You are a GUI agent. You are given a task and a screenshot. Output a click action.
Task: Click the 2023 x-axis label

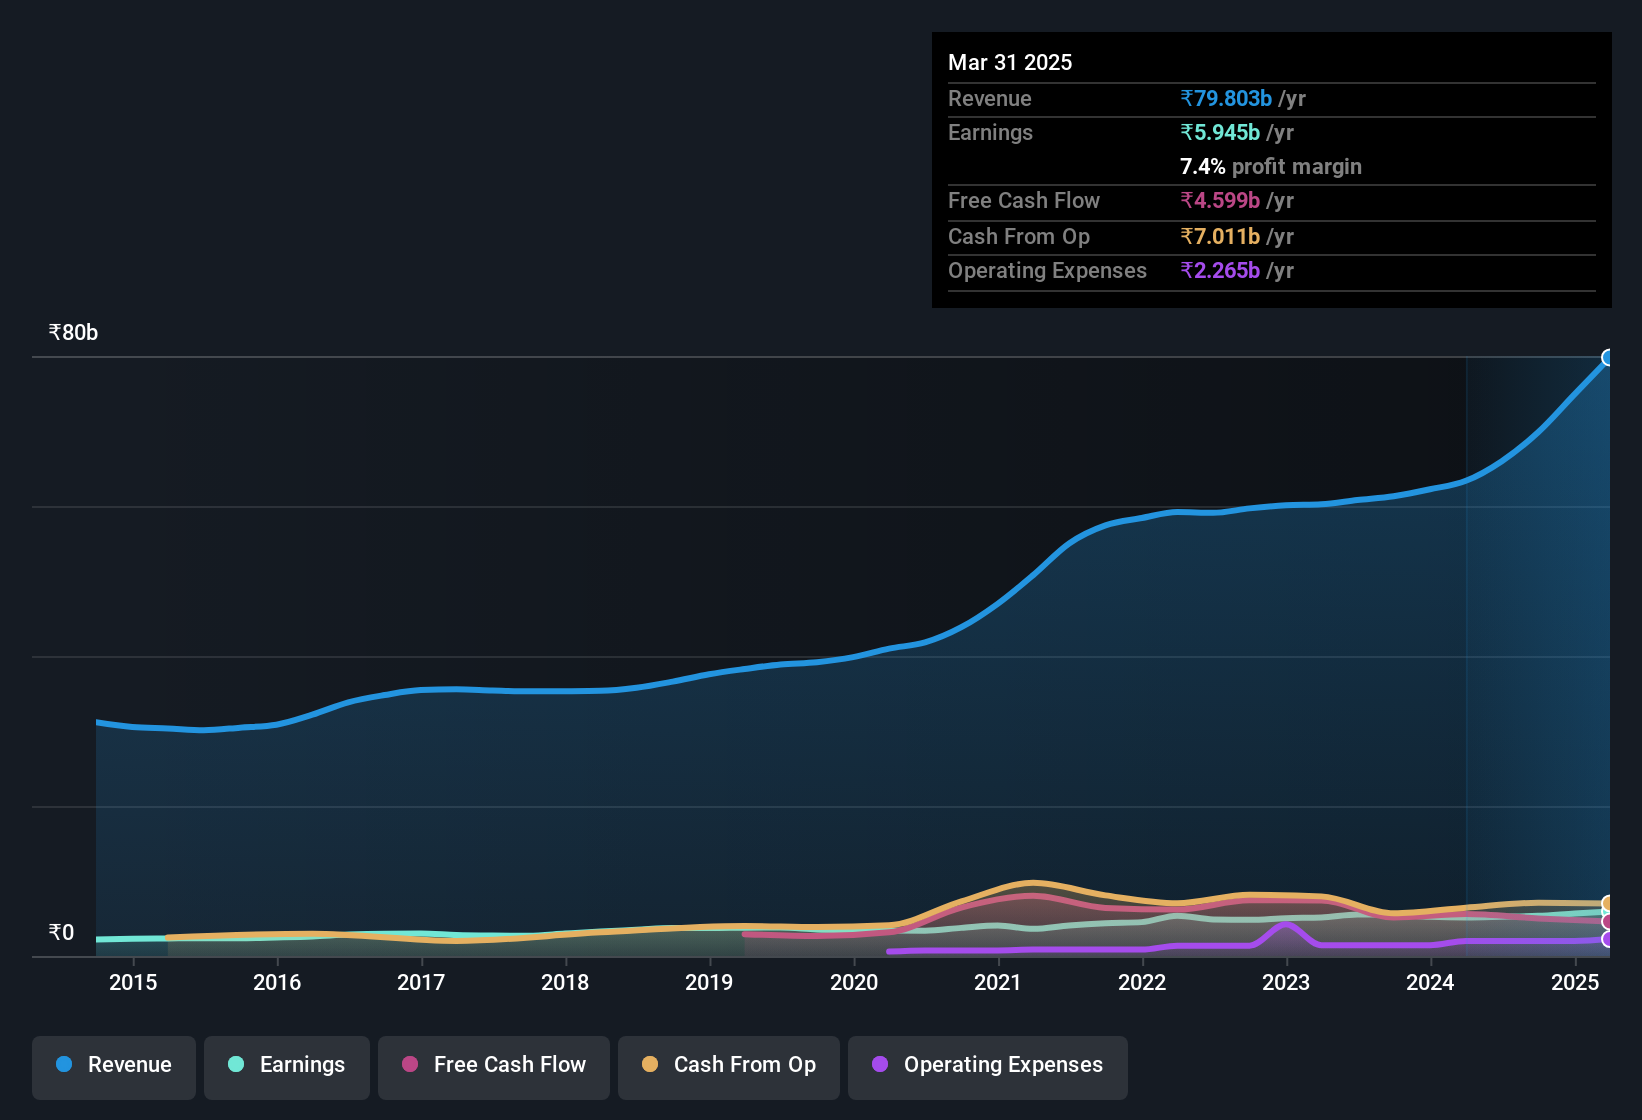(x=1286, y=983)
